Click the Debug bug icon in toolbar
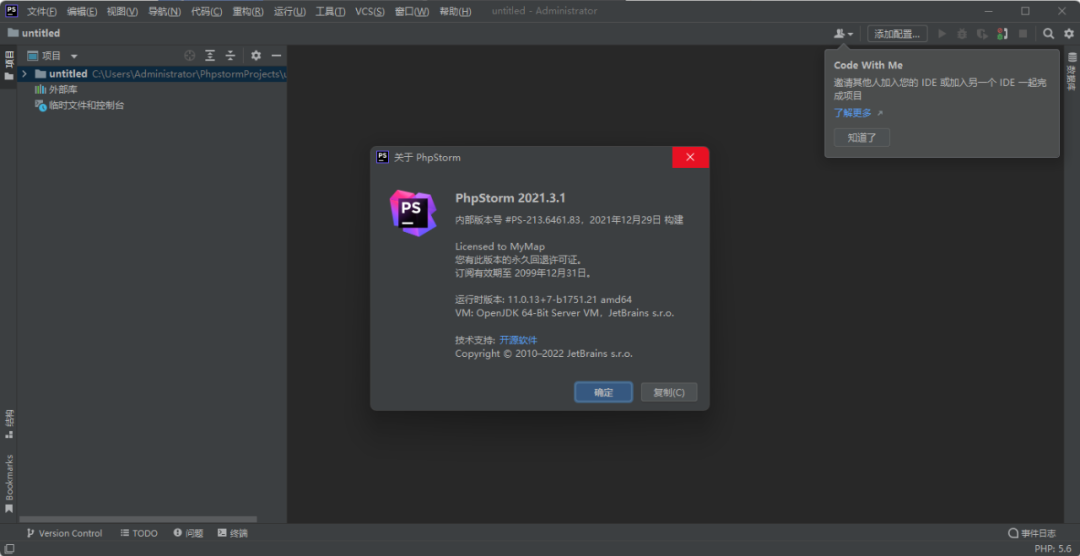 point(962,33)
